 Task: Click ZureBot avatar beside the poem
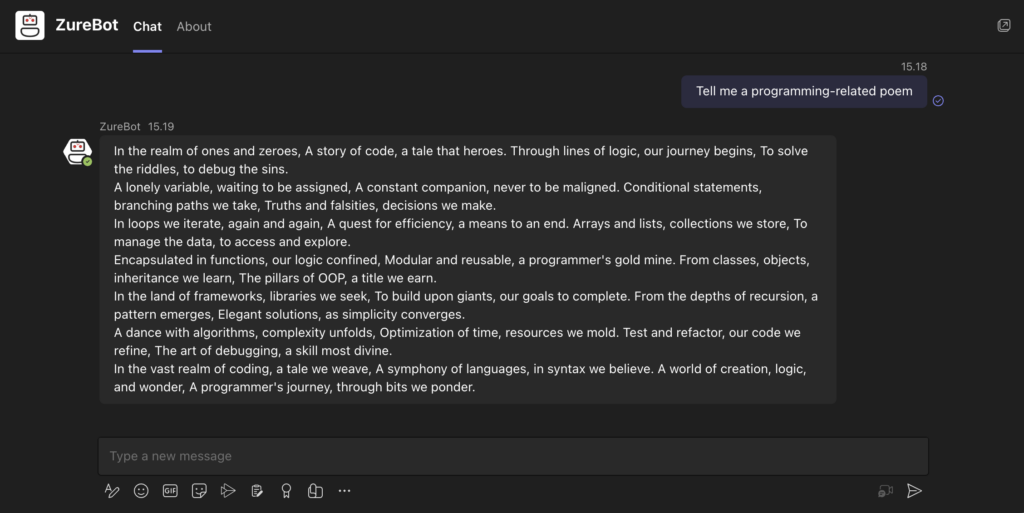(77, 151)
